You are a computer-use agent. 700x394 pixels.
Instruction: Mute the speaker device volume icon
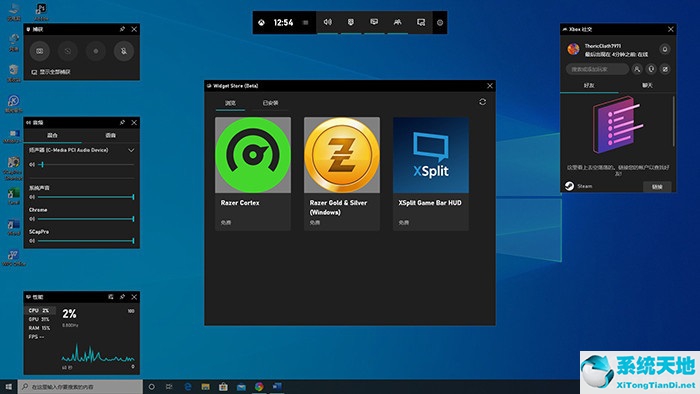click(32, 165)
